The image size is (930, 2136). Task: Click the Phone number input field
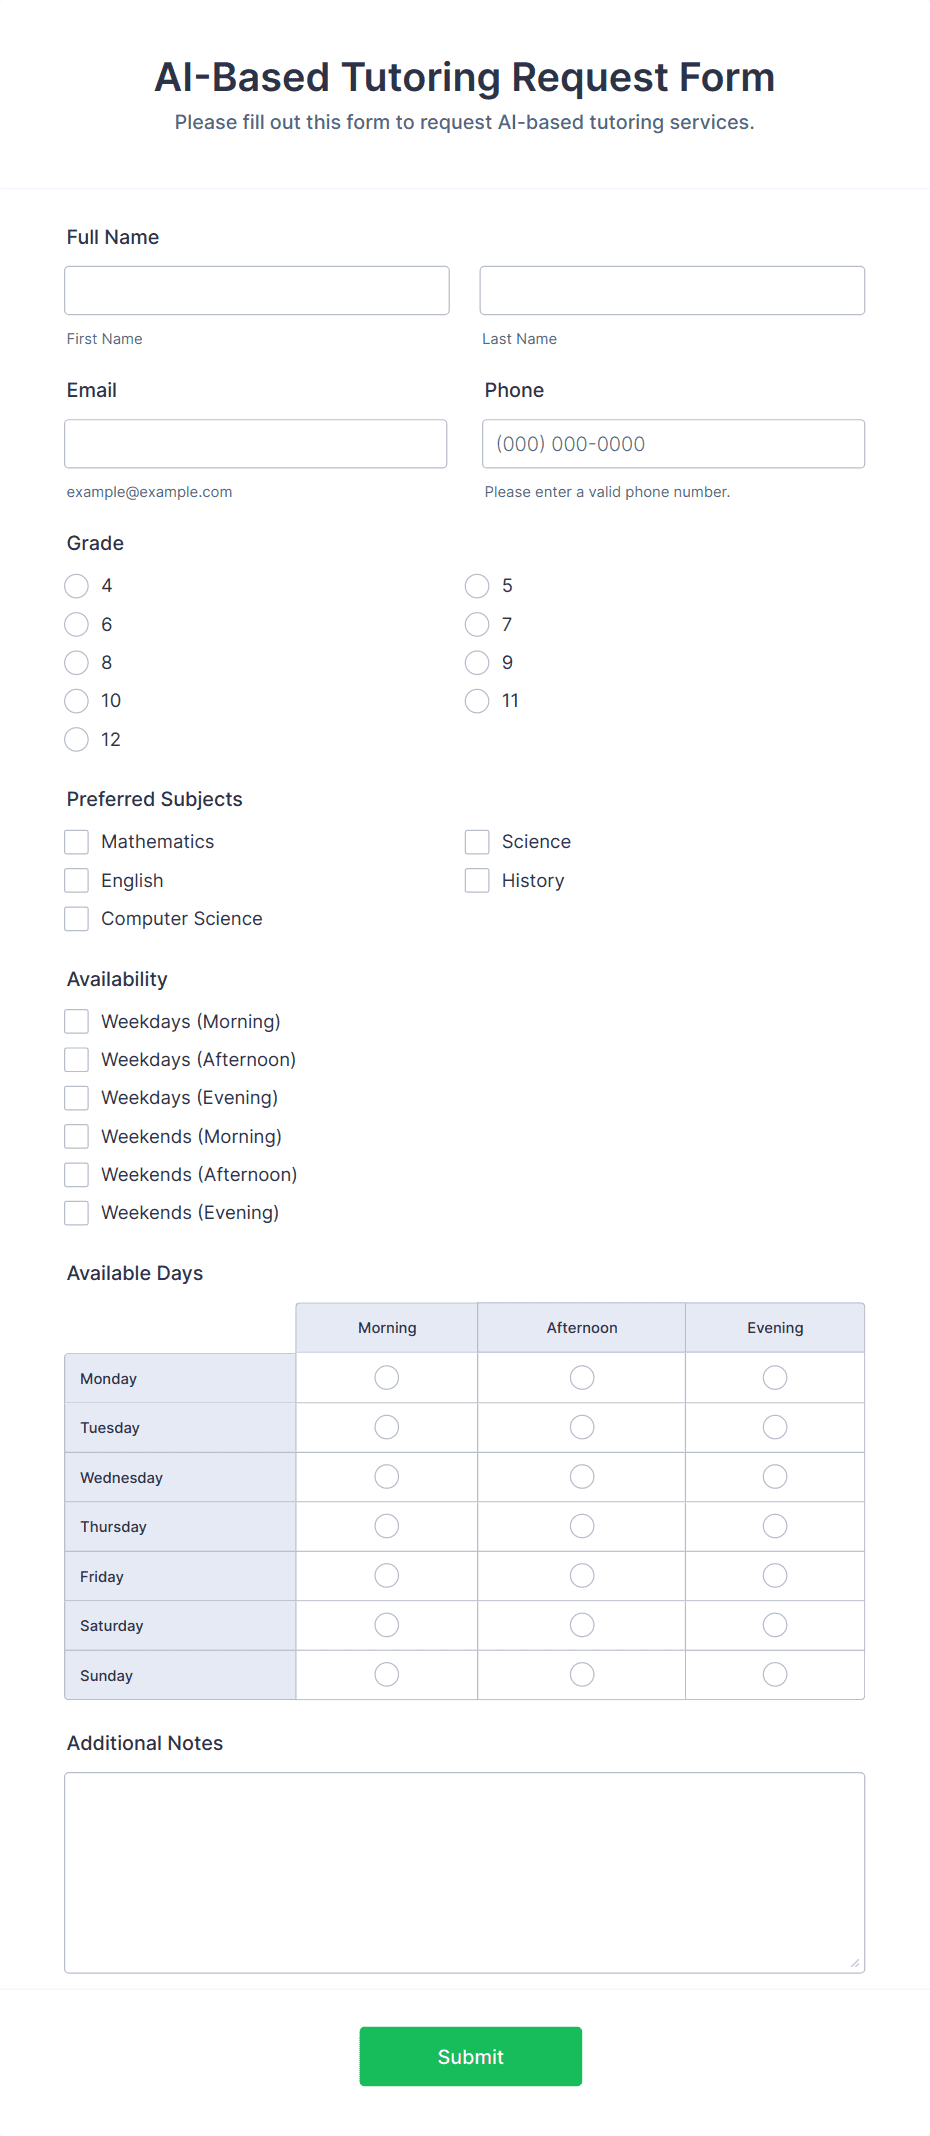pos(672,443)
